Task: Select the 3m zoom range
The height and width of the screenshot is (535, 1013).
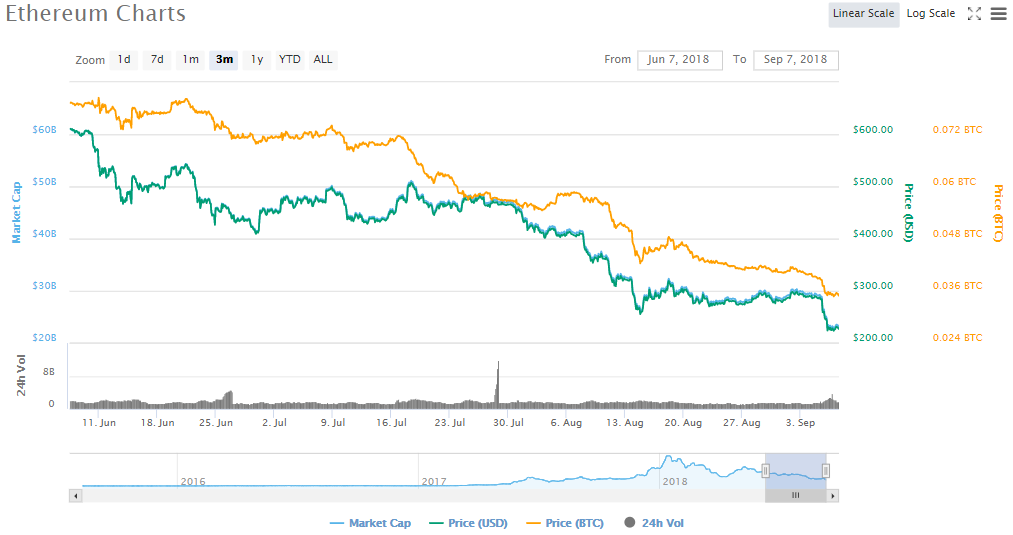Action: point(224,59)
